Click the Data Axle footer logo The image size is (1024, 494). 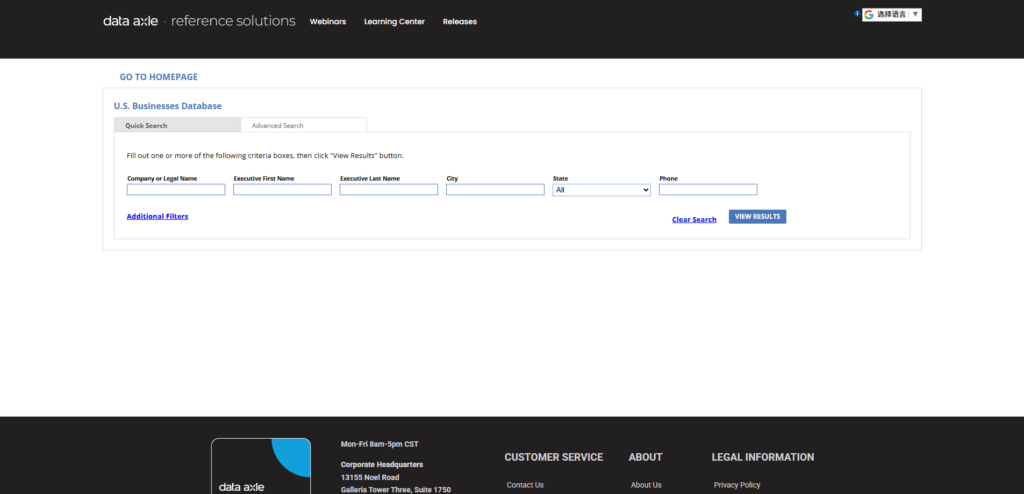click(261, 468)
